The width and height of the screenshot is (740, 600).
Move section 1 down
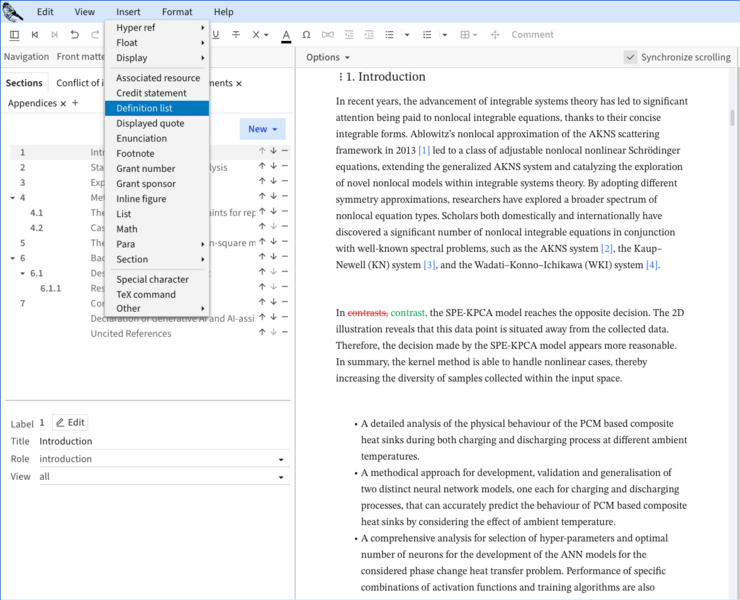(273, 151)
